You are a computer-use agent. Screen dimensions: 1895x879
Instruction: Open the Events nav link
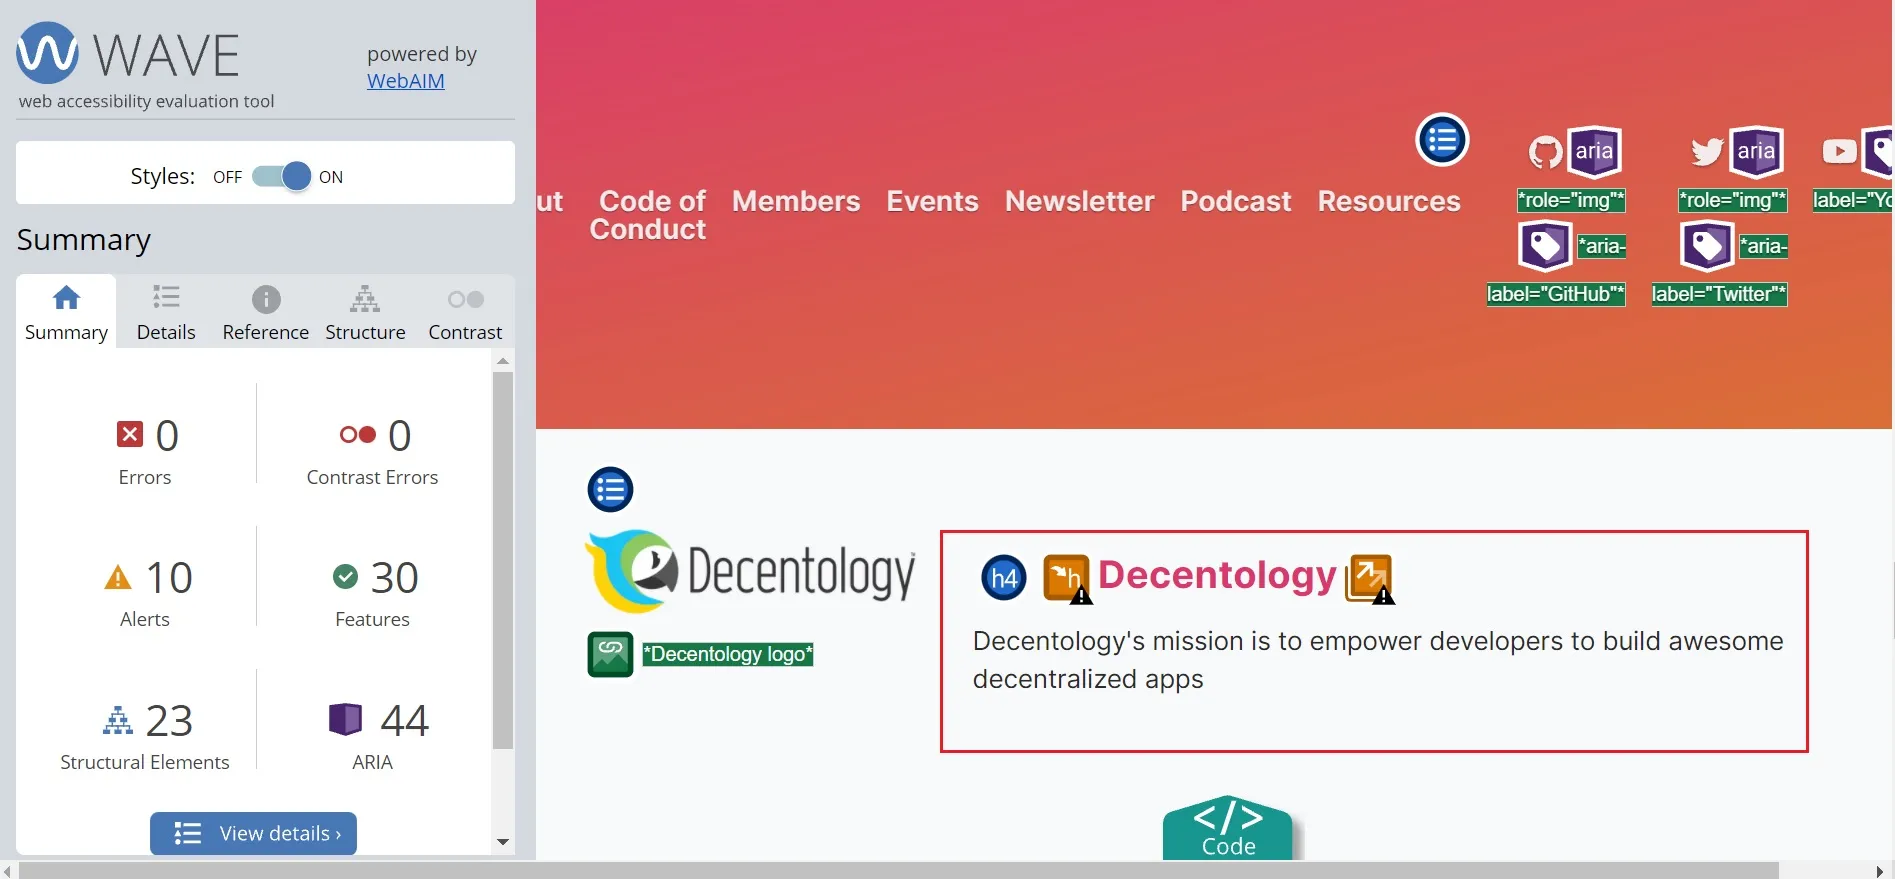click(933, 201)
